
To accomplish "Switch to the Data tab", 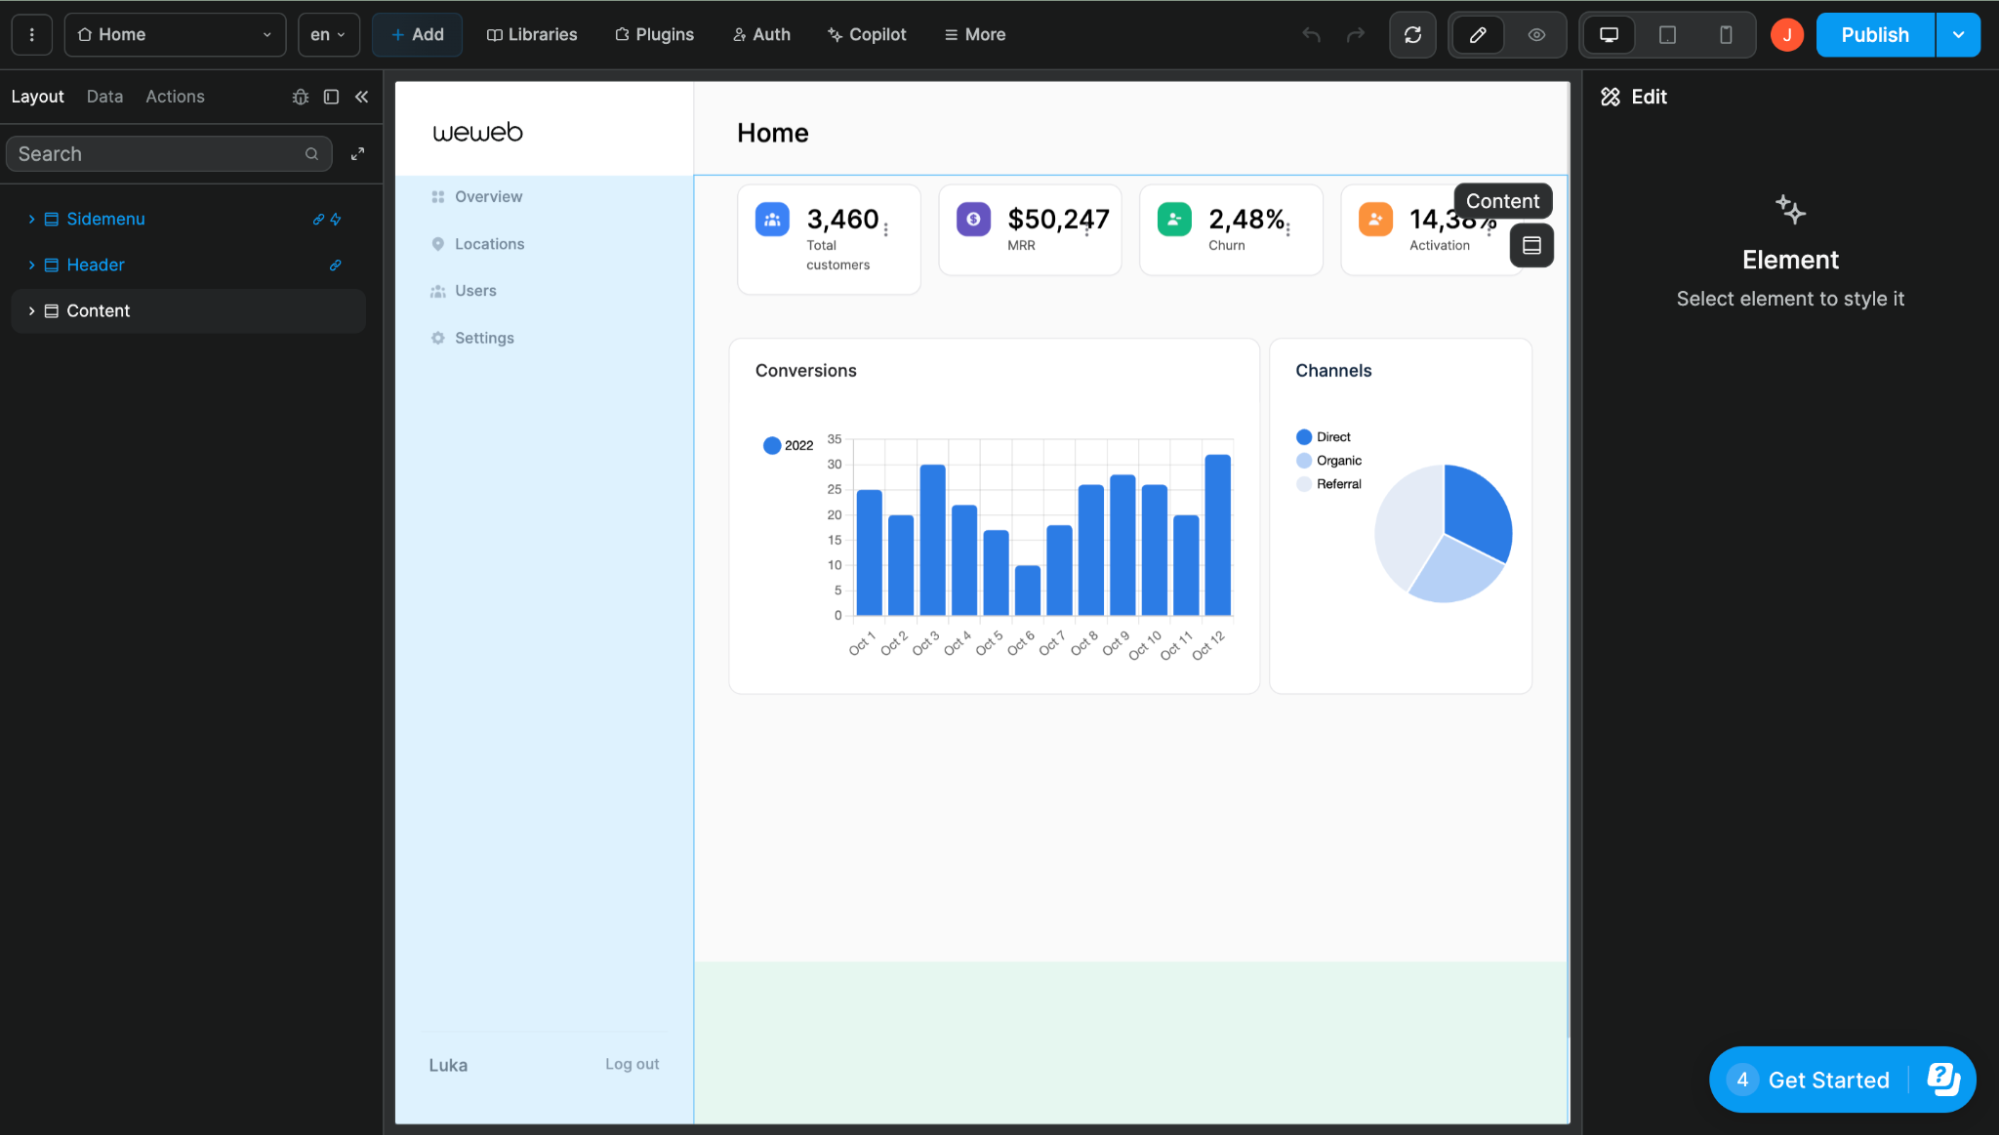I will point(104,96).
